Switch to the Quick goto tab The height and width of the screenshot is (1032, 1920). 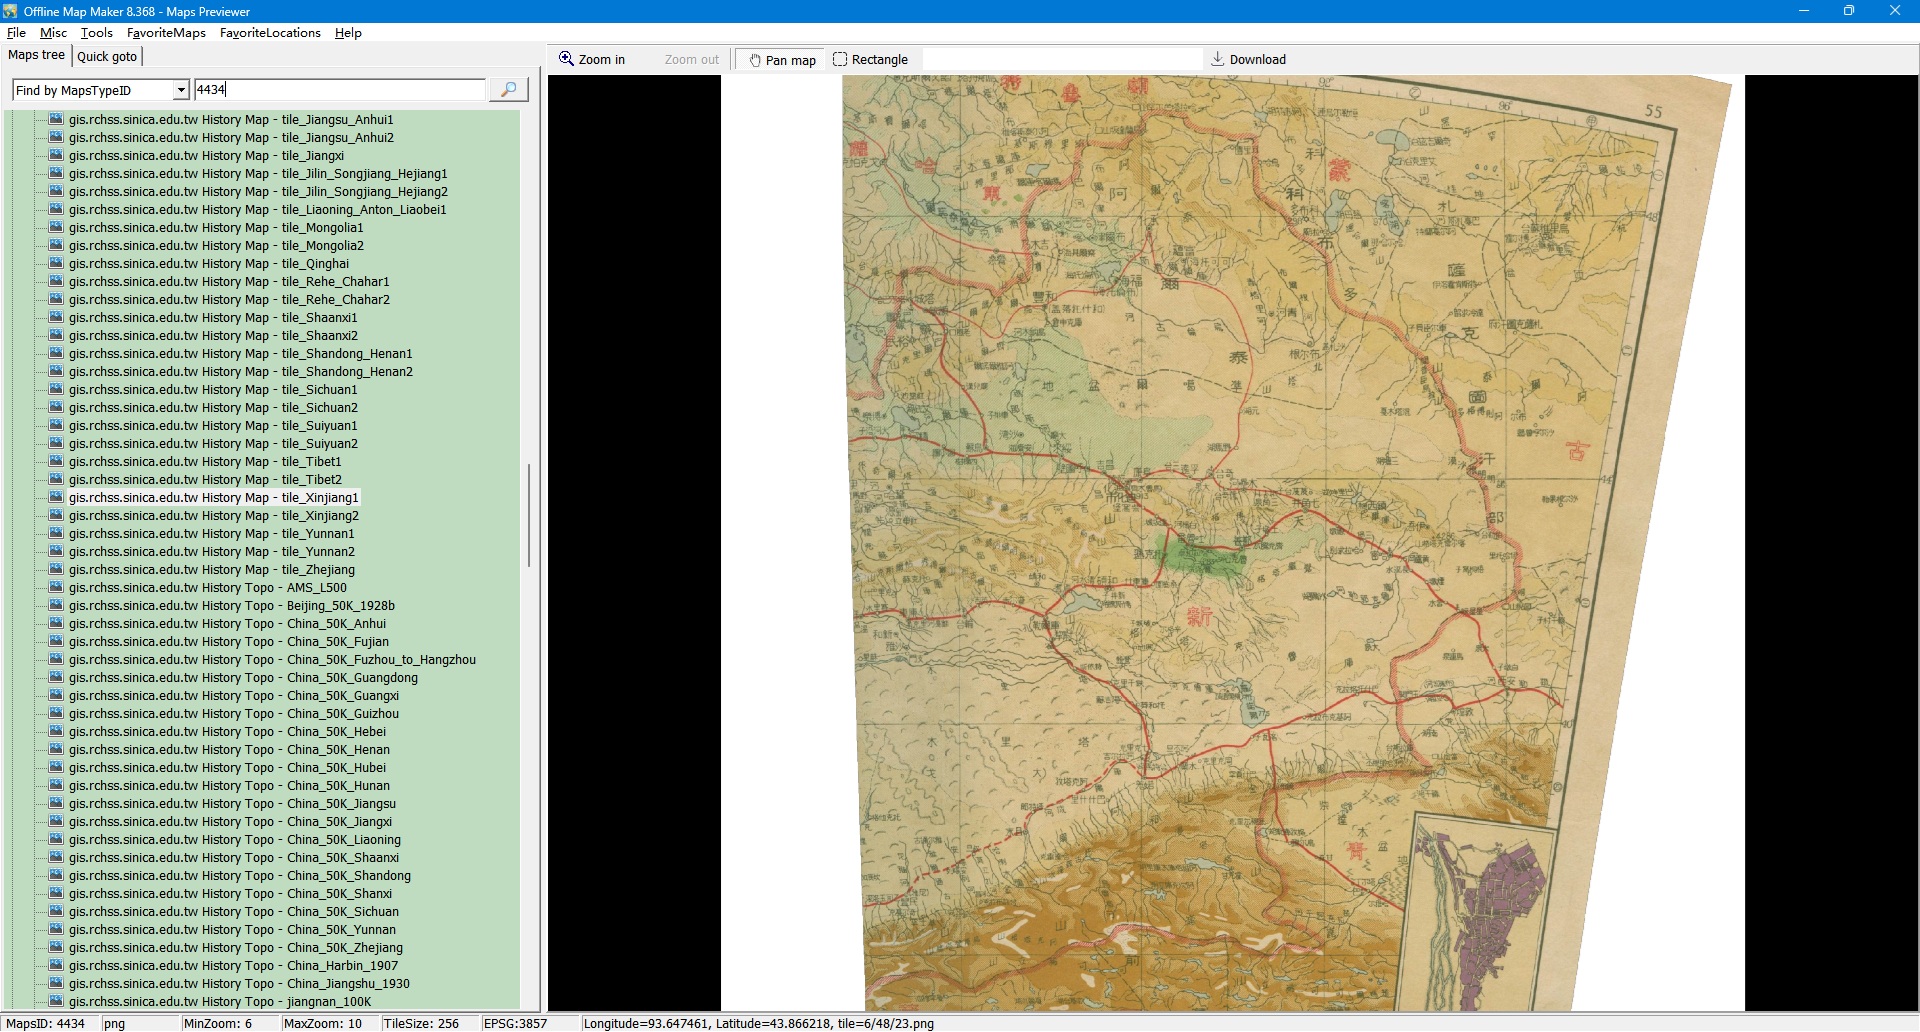(x=107, y=57)
